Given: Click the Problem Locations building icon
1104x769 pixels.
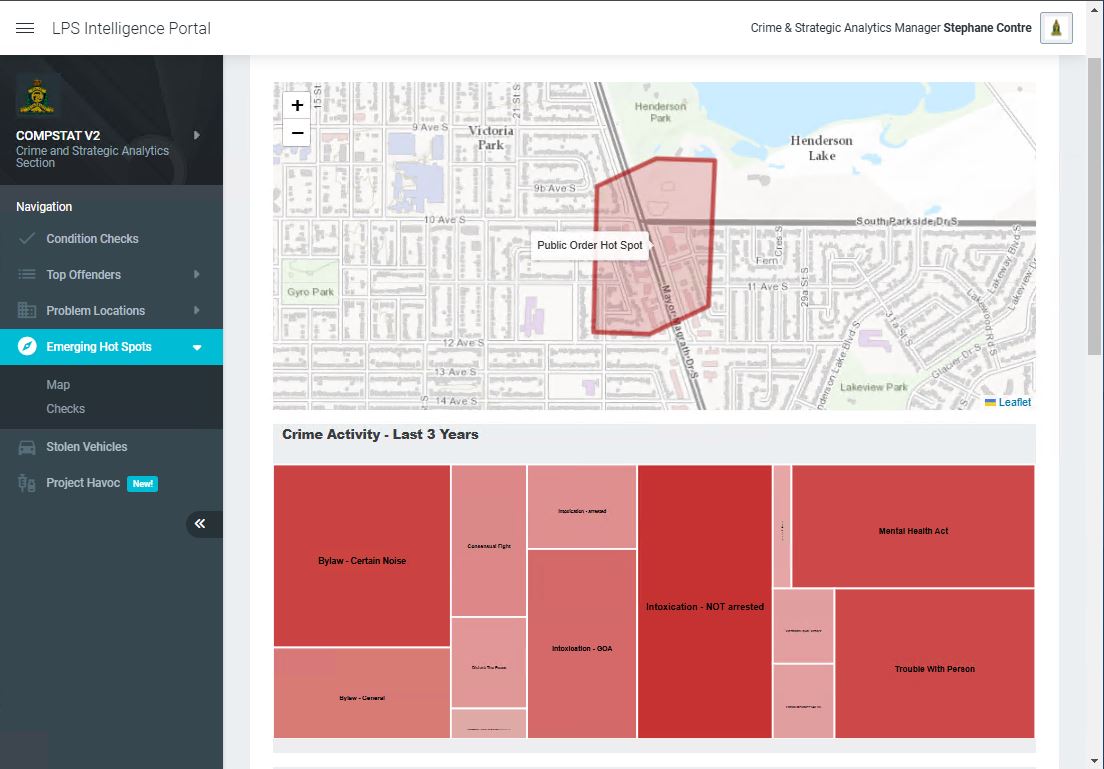Looking at the screenshot, I should (x=27, y=311).
